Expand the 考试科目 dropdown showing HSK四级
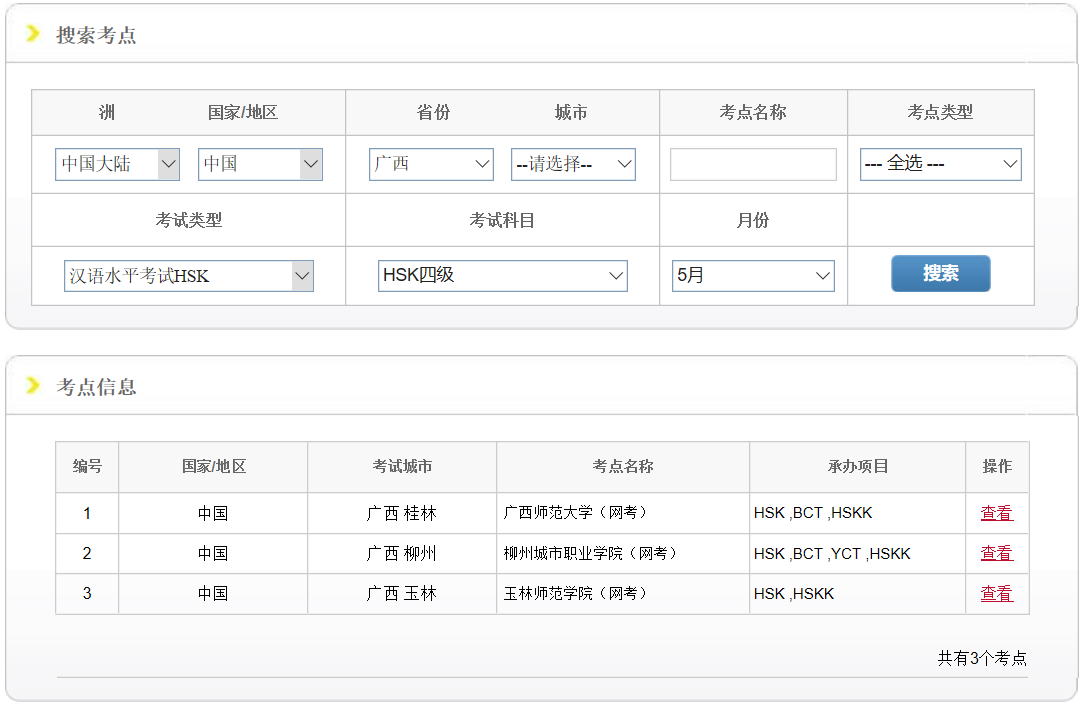Screen dimensions: 1083x703 click(502, 276)
